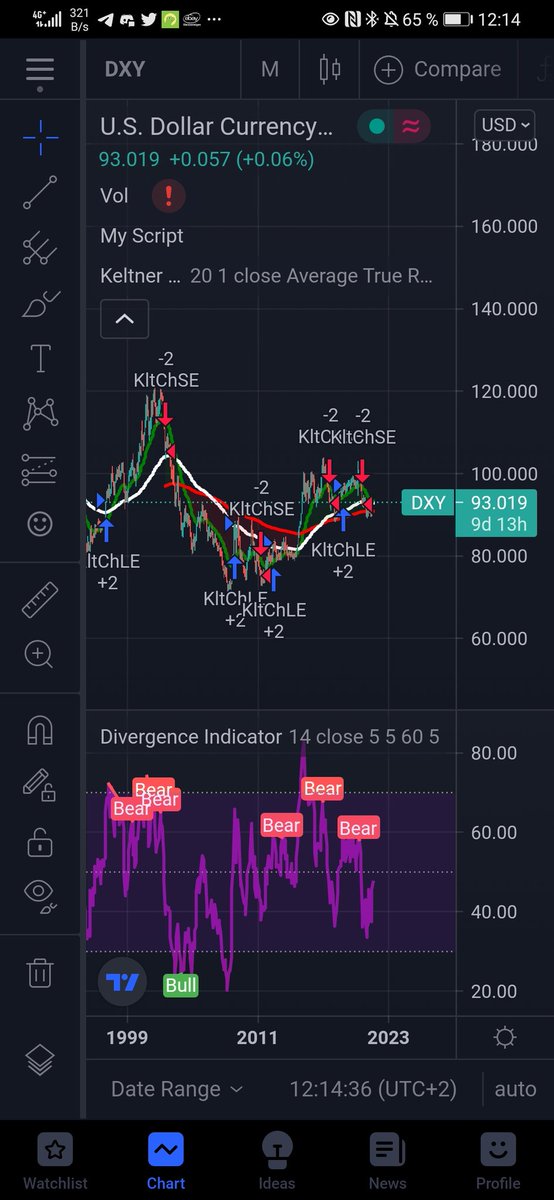
Task: Open the Ideas tab
Action: [x=277, y=1160]
